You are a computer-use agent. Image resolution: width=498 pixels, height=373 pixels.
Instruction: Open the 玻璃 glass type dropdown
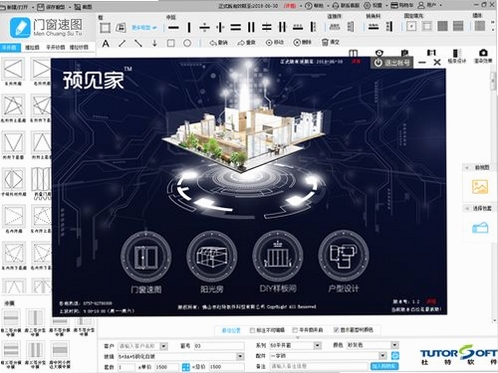(x=240, y=356)
